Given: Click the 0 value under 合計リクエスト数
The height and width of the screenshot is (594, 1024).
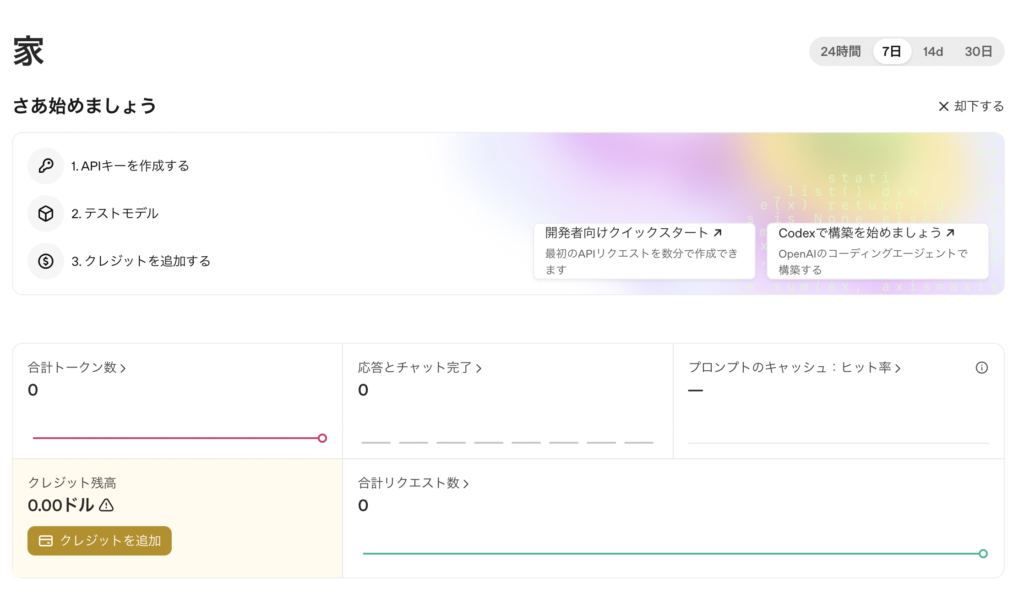Looking at the screenshot, I should tap(363, 506).
